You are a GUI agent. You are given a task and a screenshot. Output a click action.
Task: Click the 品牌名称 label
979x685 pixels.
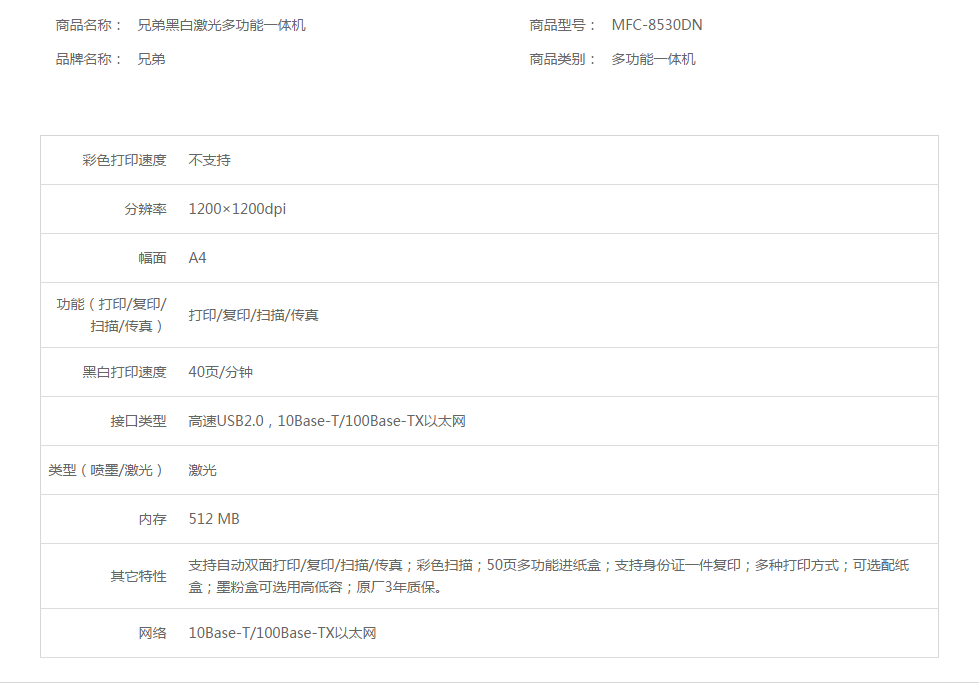(89, 59)
